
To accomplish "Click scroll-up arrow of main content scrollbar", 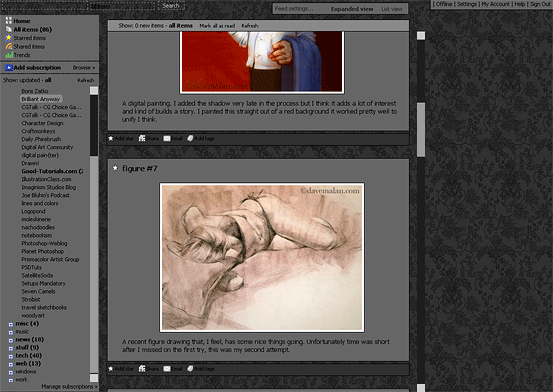I will point(421,36).
